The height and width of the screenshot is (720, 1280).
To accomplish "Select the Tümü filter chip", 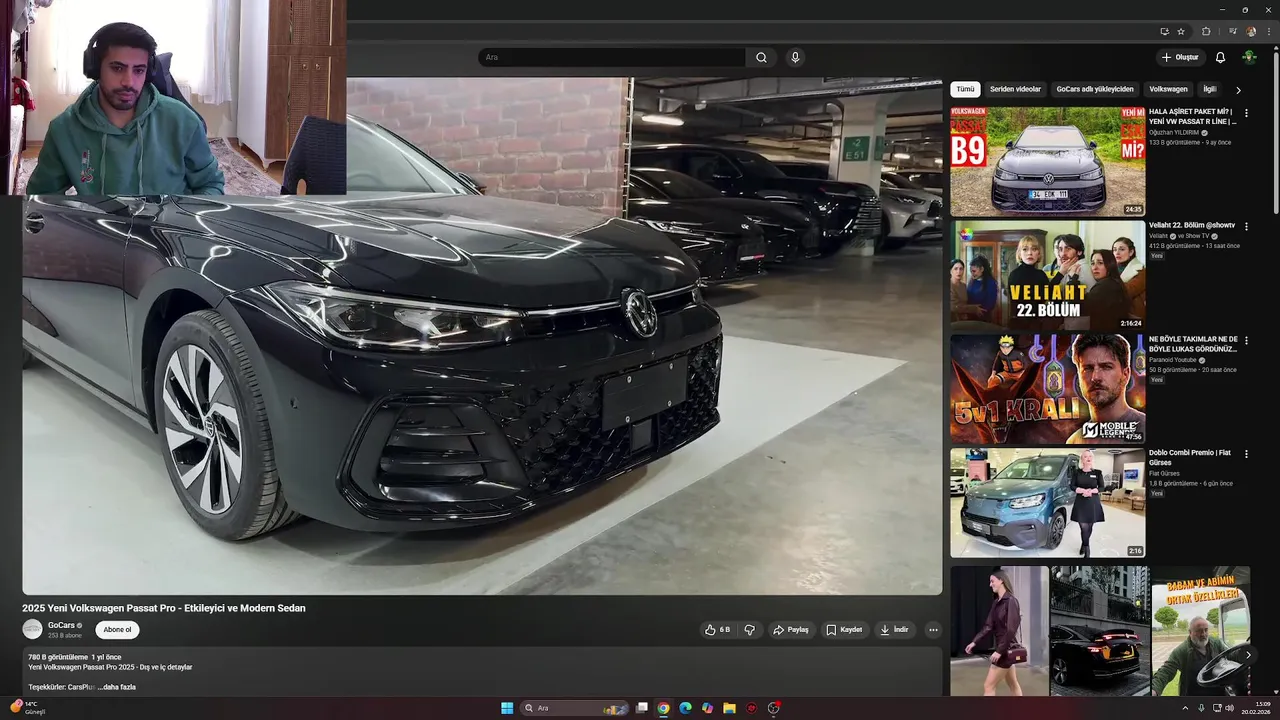I will 965,89.
